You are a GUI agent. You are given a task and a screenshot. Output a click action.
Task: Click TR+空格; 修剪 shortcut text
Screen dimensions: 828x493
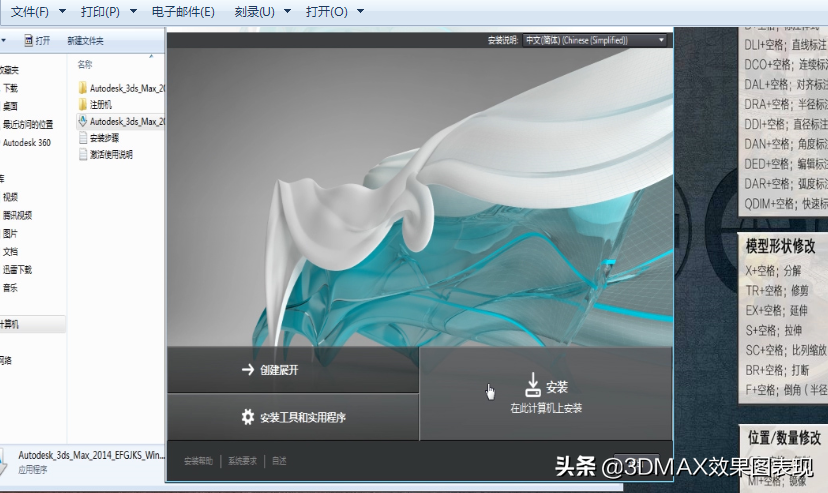pos(777,290)
